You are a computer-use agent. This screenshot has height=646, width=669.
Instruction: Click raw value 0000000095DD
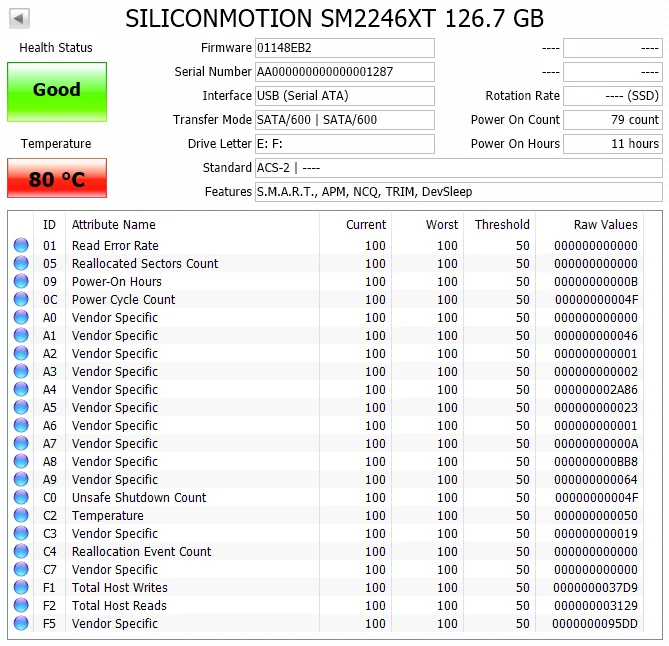click(595, 623)
